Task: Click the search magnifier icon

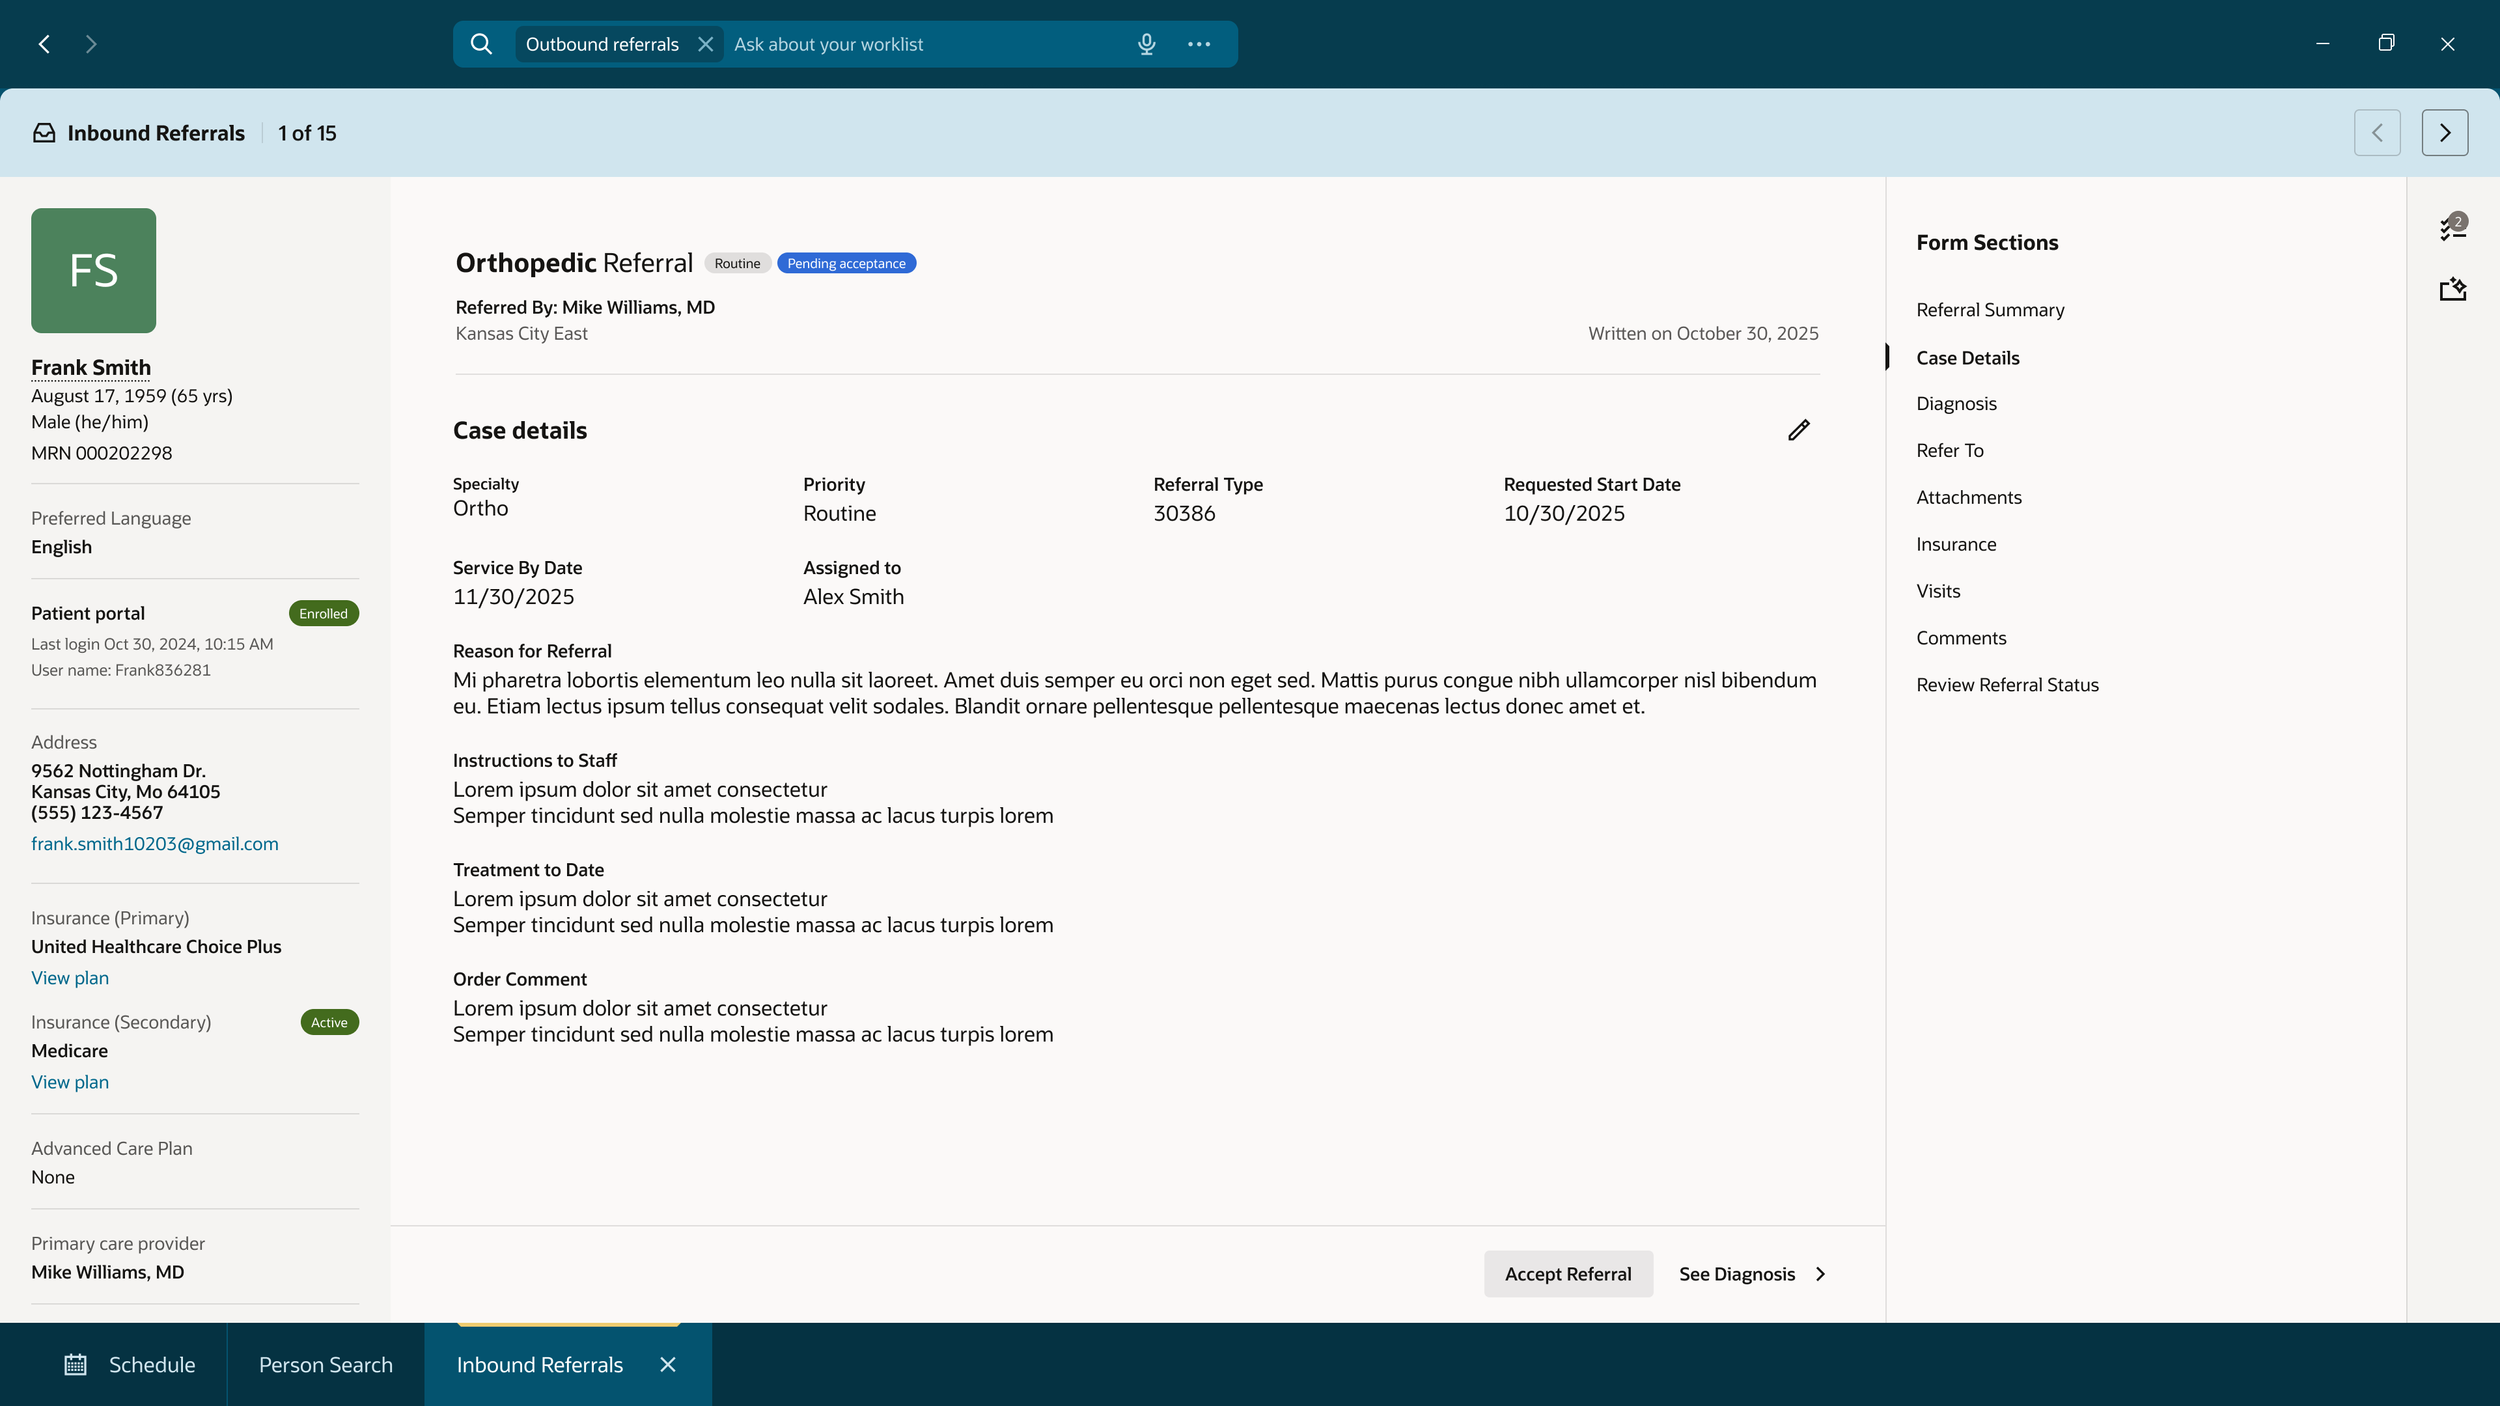Action: pyautogui.click(x=481, y=44)
